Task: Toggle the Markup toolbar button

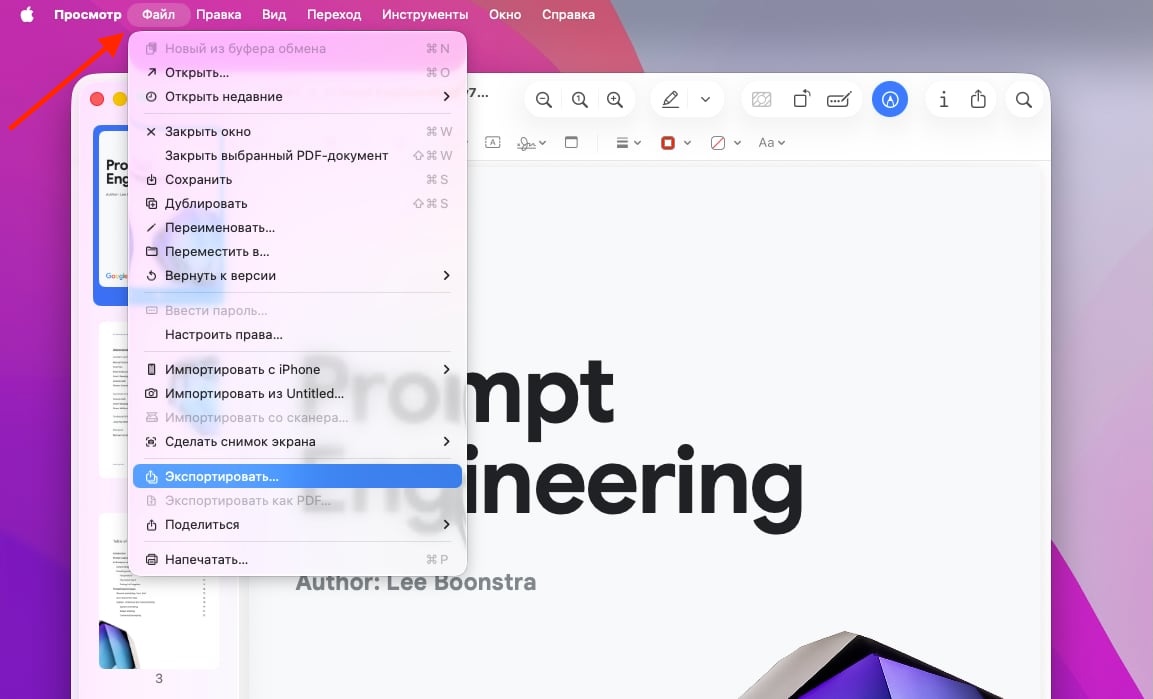Action: 890,98
